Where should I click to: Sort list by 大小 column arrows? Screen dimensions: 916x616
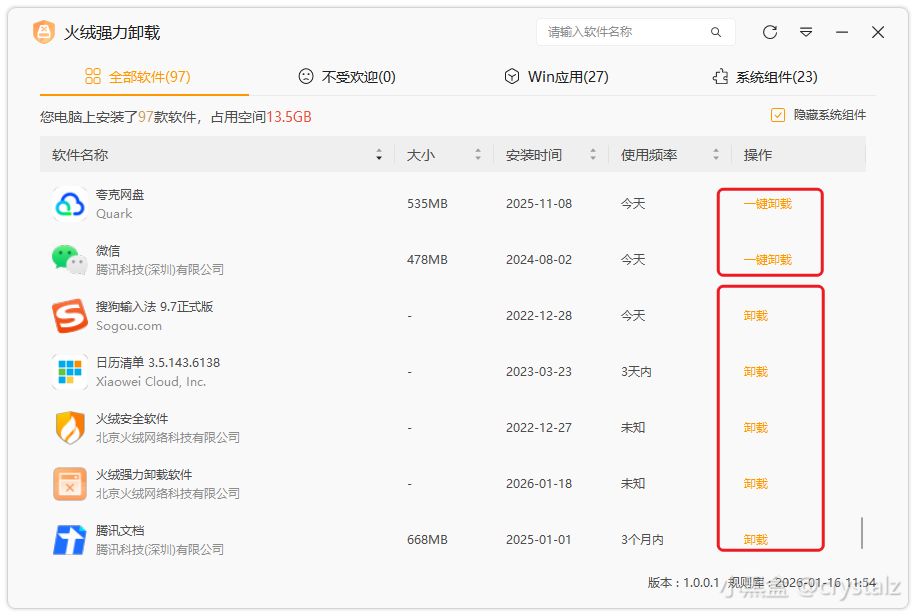tap(478, 155)
